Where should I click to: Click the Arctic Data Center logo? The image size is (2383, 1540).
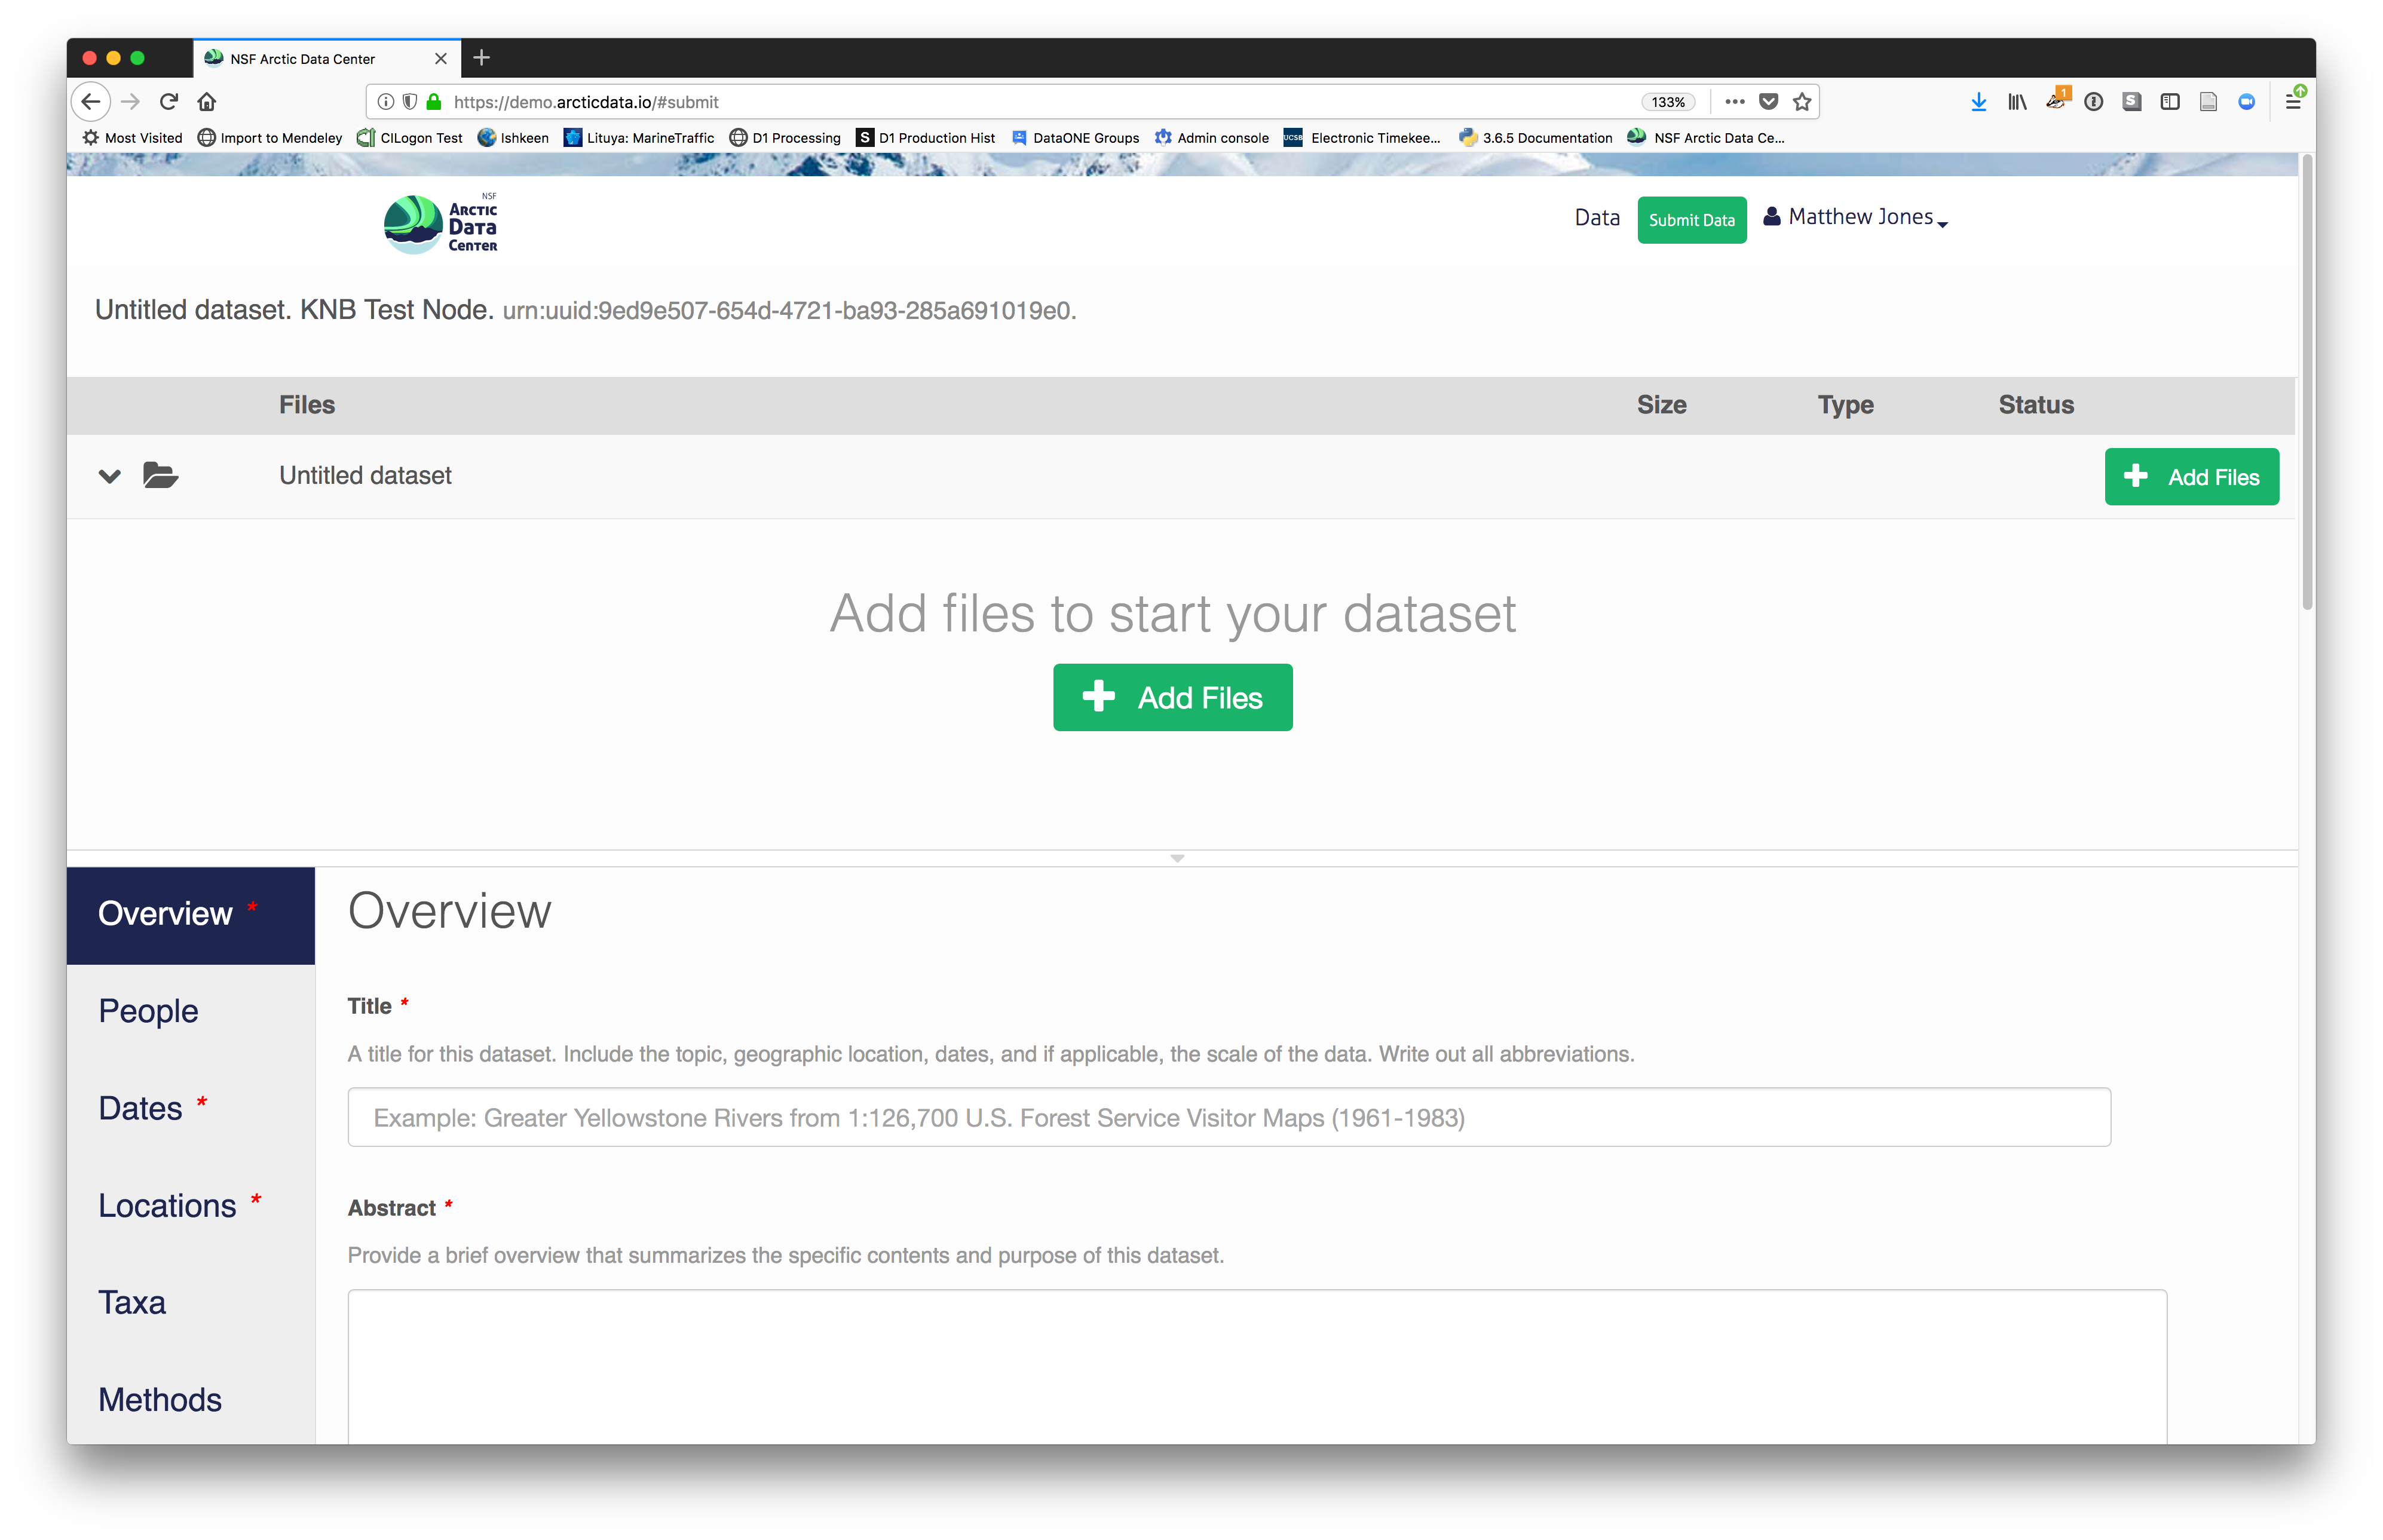[x=440, y=223]
